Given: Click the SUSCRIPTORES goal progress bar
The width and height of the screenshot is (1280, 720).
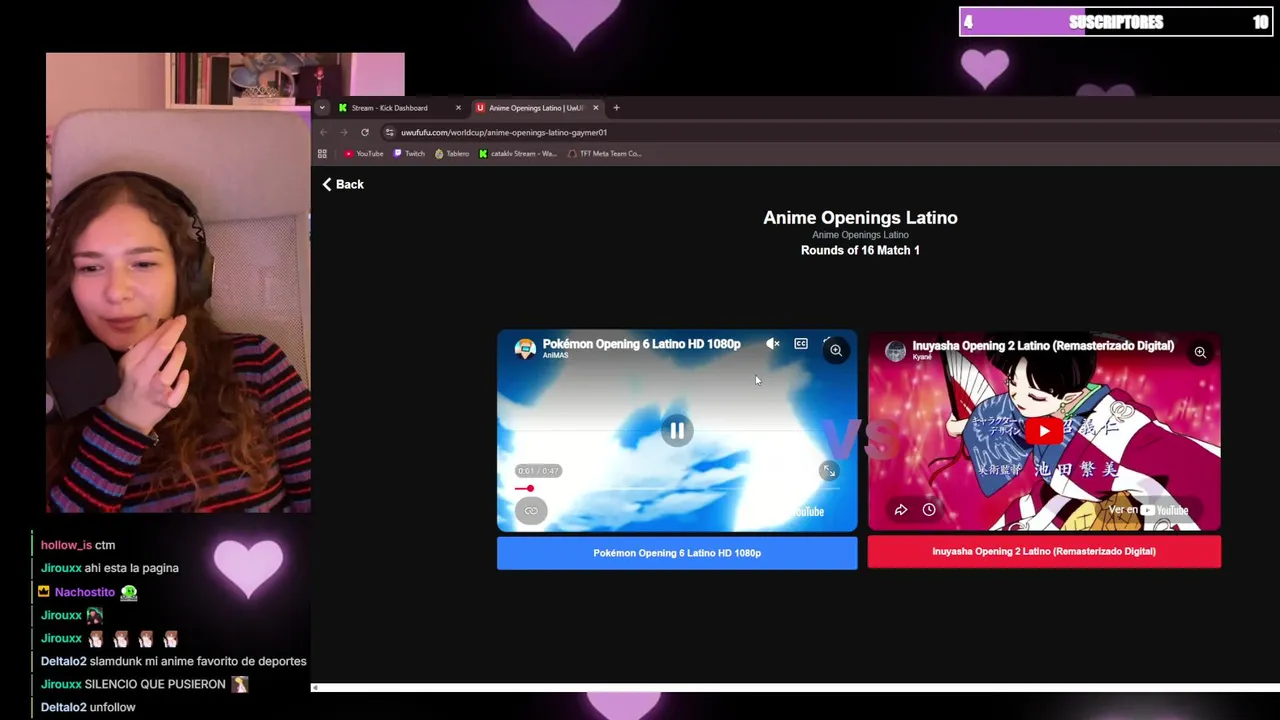Looking at the screenshot, I should [x=1115, y=22].
